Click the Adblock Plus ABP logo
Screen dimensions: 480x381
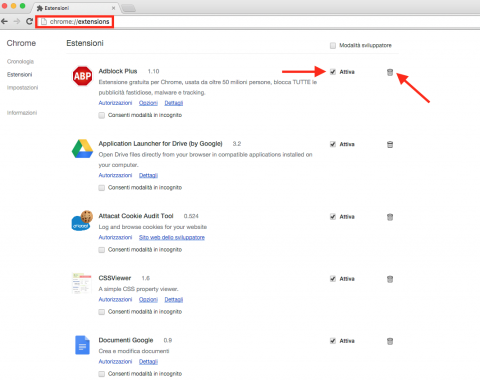[82, 76]
